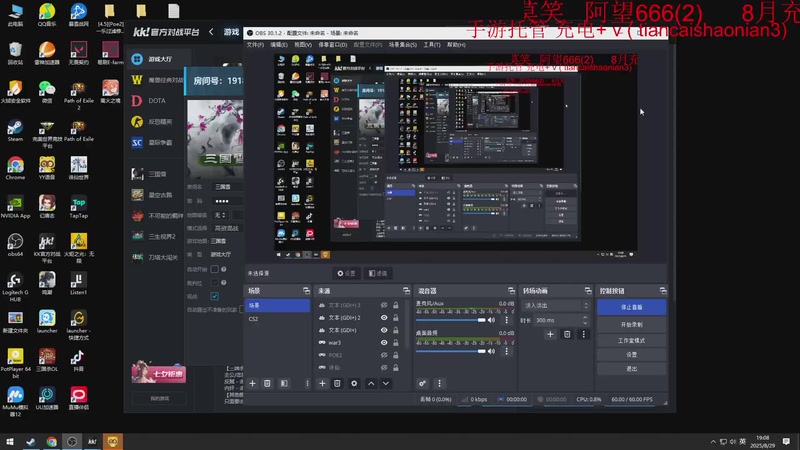This screenshot has height=450, width=800.
Task: Open transition properties three-dot menu
Action: tap(583, 335)
